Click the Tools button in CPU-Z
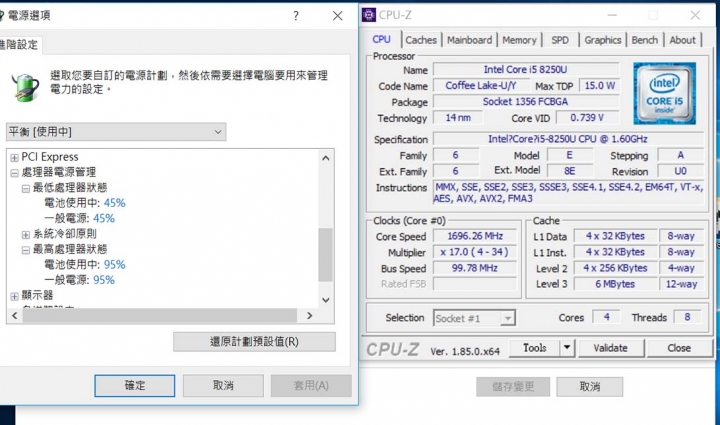The height and width of the screenshot is (425, 720). 534,348
